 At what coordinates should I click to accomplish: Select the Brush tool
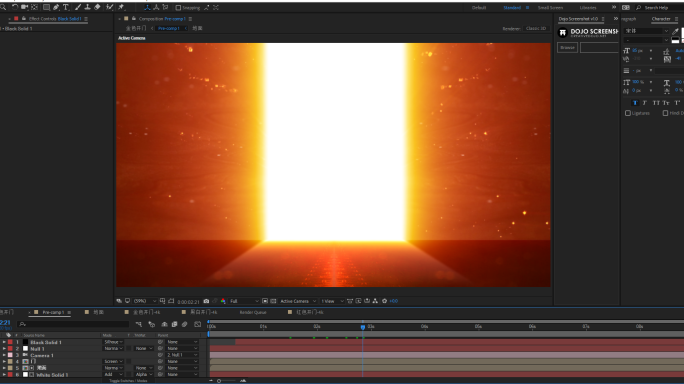78,7
